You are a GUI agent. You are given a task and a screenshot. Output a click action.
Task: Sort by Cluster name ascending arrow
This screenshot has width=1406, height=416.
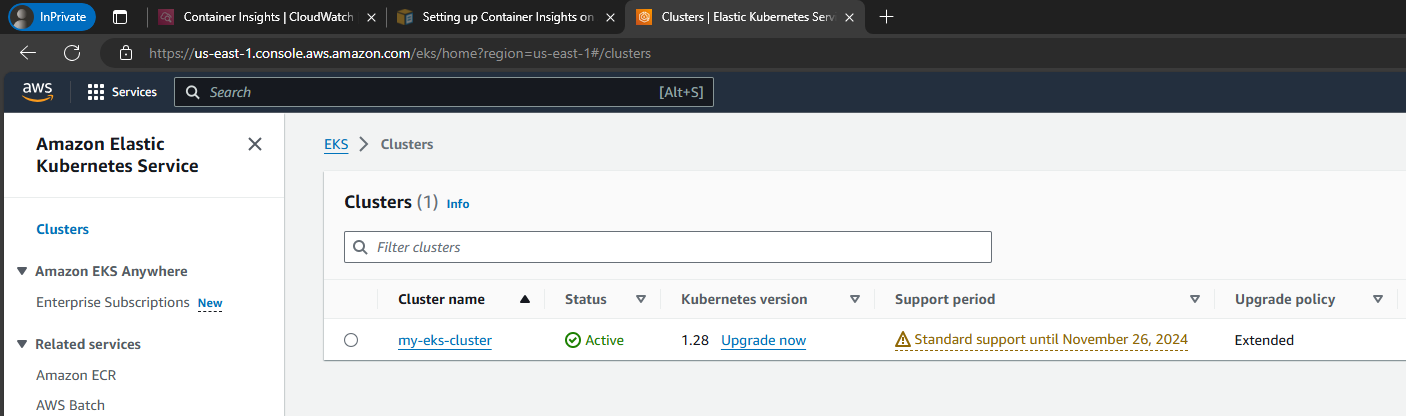coord(525,299)
